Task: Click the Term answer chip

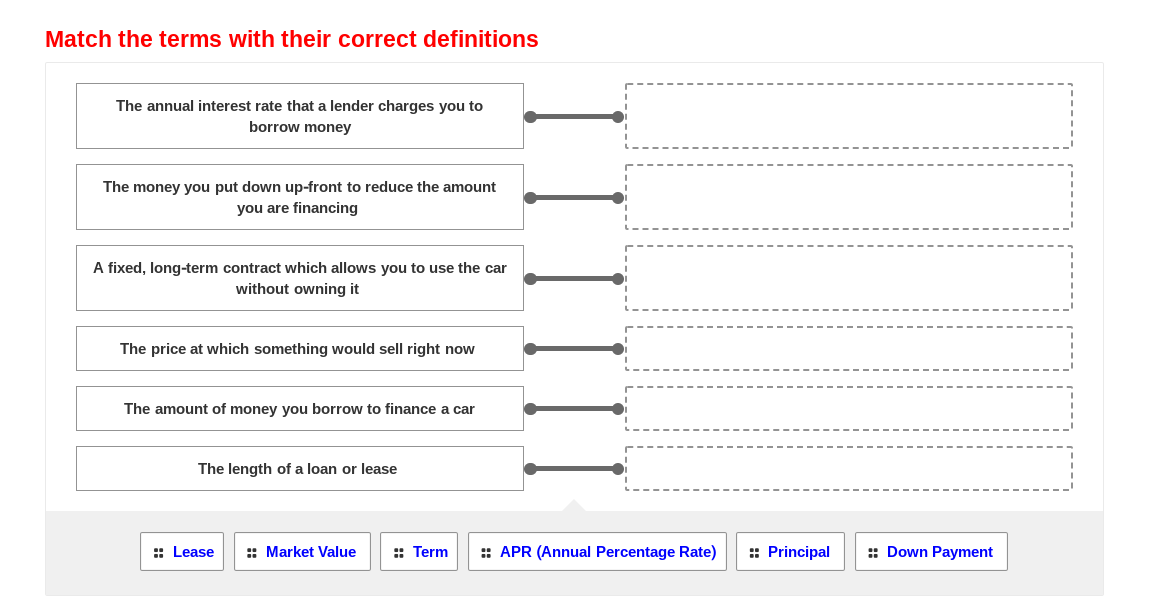Action: 419,551
